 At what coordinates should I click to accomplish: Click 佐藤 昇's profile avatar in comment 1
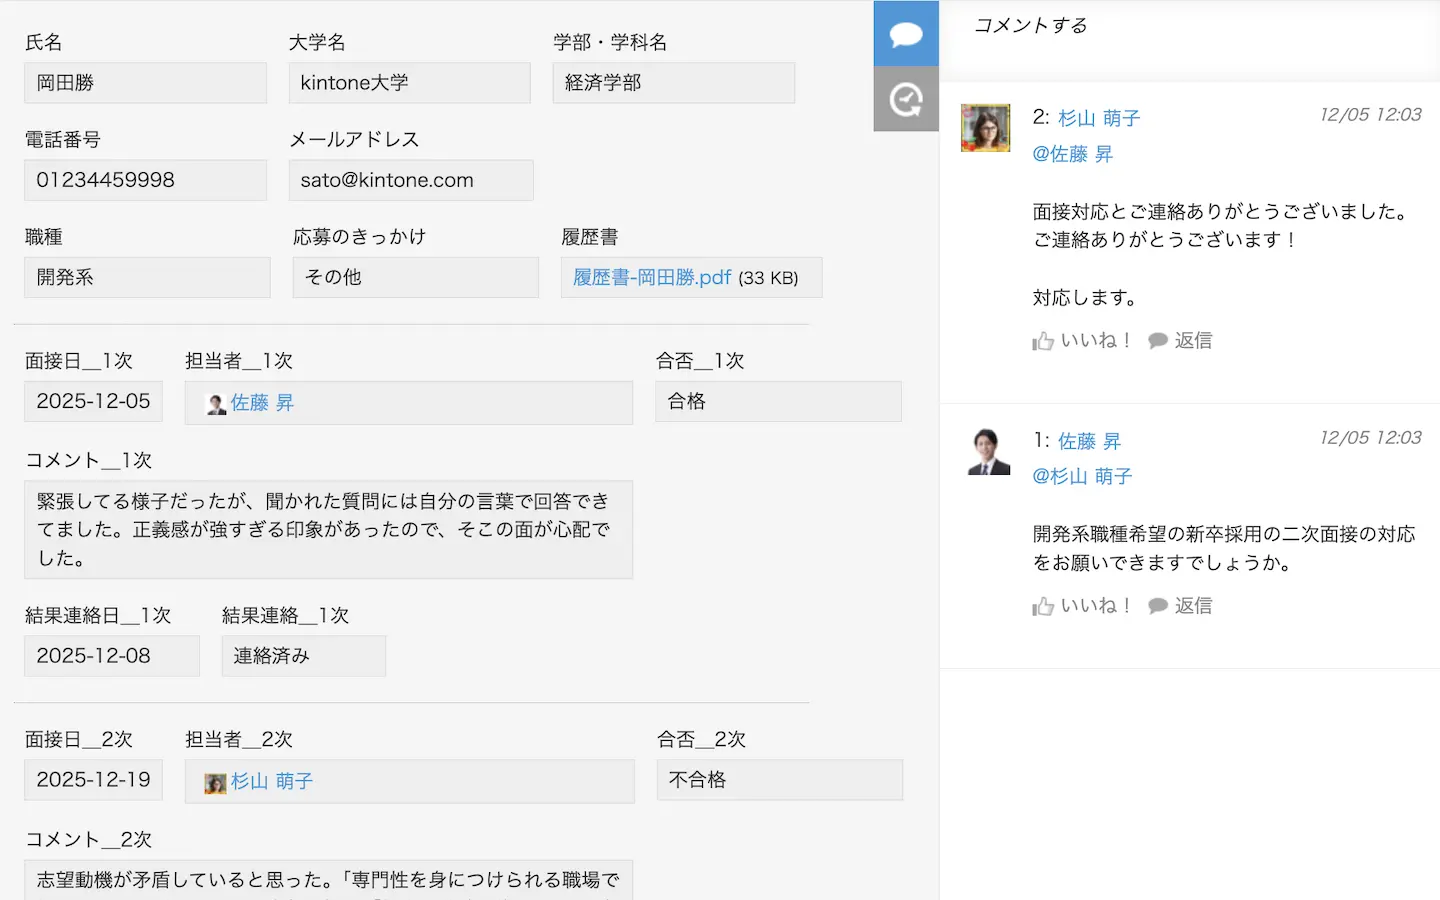point(988,451)
